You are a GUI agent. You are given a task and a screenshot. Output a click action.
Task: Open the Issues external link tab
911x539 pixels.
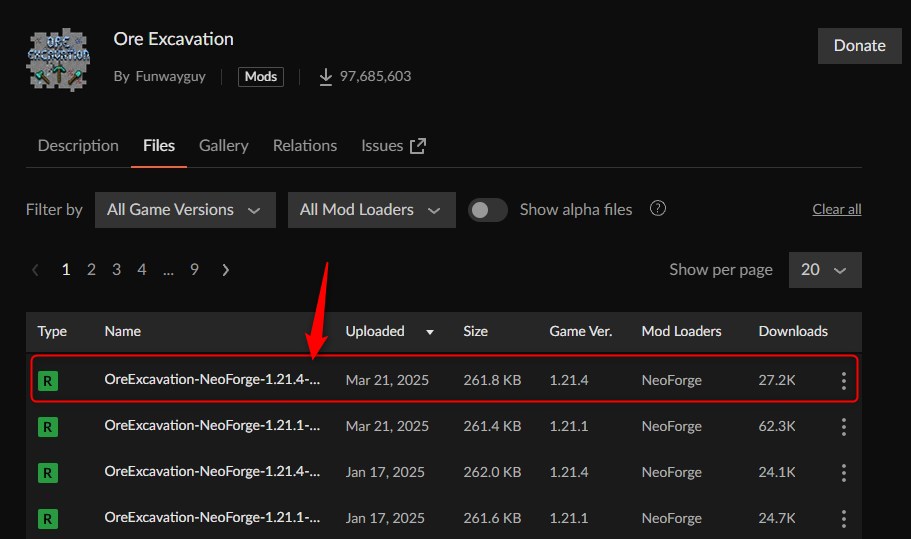393,146
